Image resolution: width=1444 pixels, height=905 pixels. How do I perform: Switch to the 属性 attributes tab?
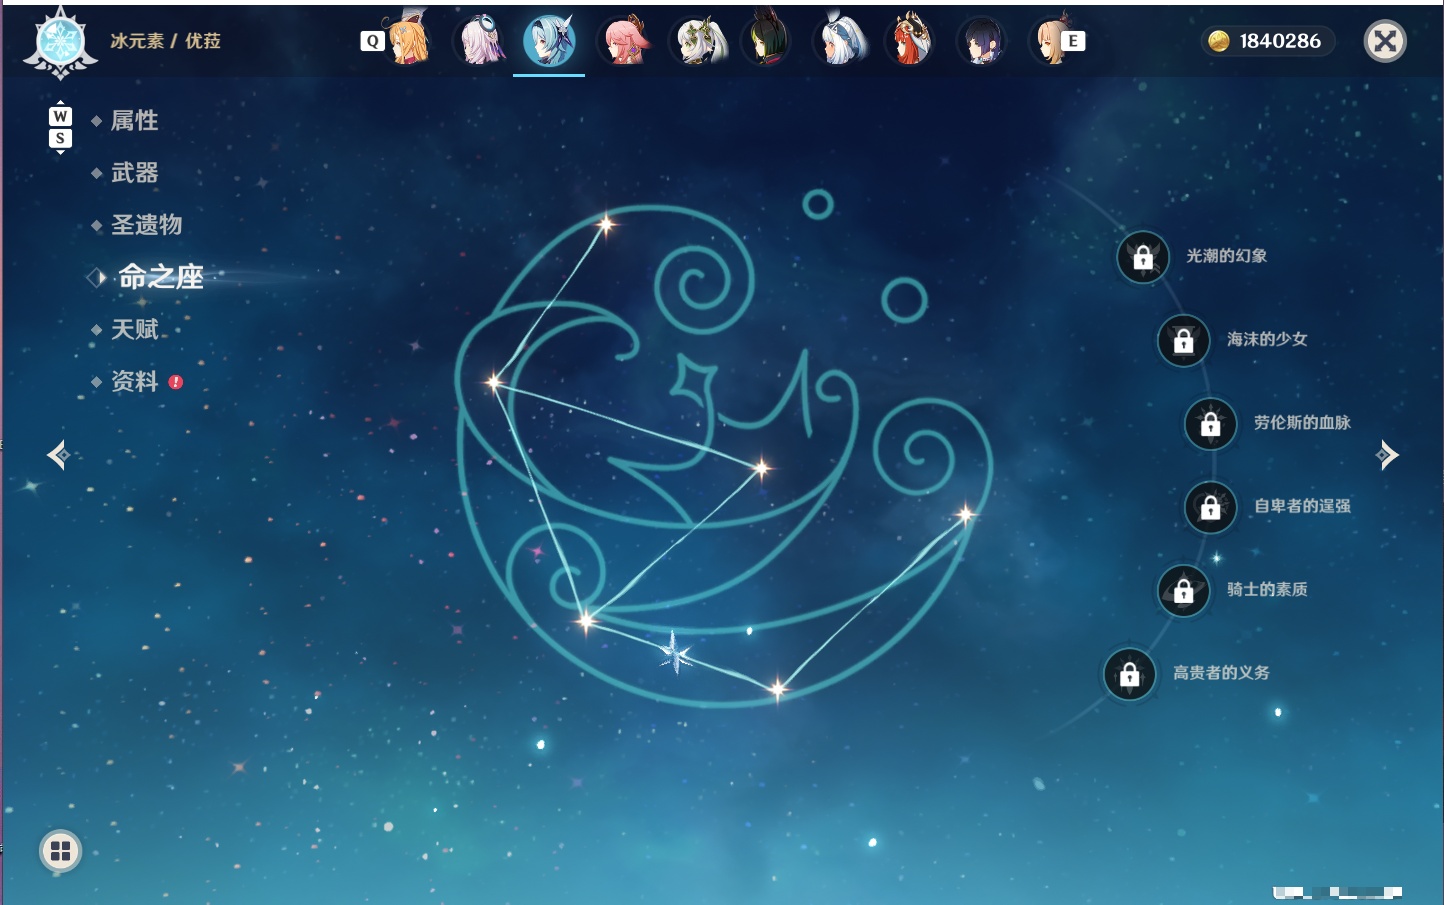point(134,121)
